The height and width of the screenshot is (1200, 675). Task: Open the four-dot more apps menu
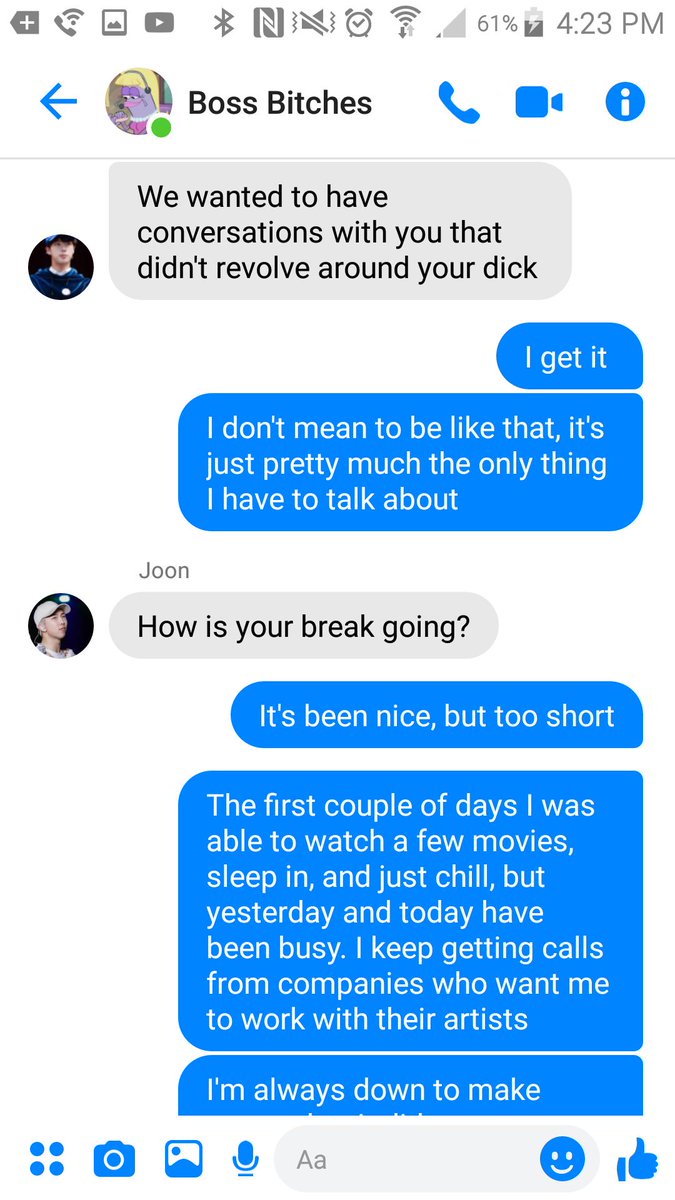(46, 1159)
